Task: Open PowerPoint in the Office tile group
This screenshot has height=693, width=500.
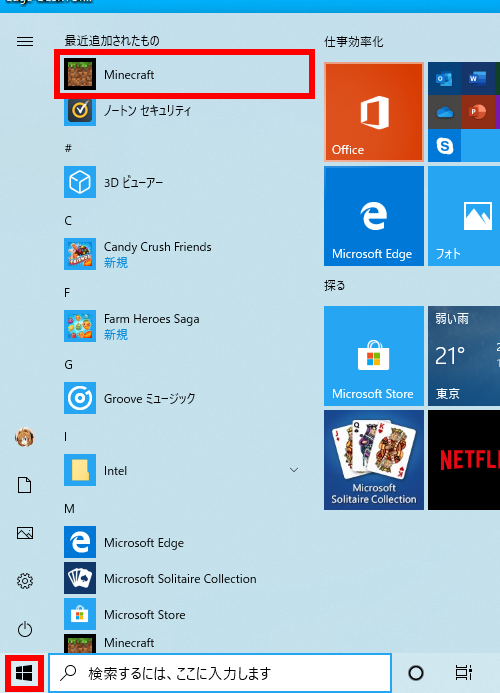Action: tap(477, 112)
